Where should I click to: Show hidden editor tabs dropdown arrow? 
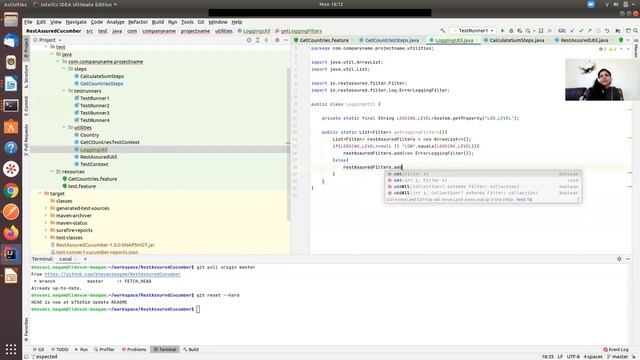(628, 40)
